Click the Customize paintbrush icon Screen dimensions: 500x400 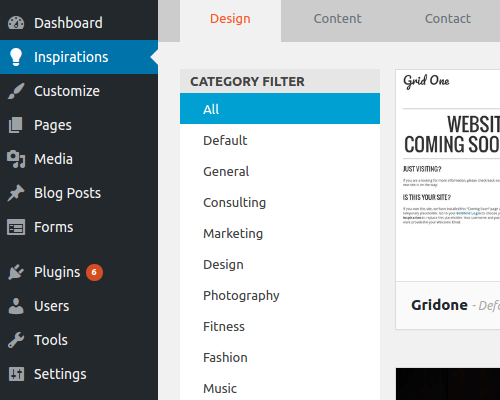tap(16, 91)
